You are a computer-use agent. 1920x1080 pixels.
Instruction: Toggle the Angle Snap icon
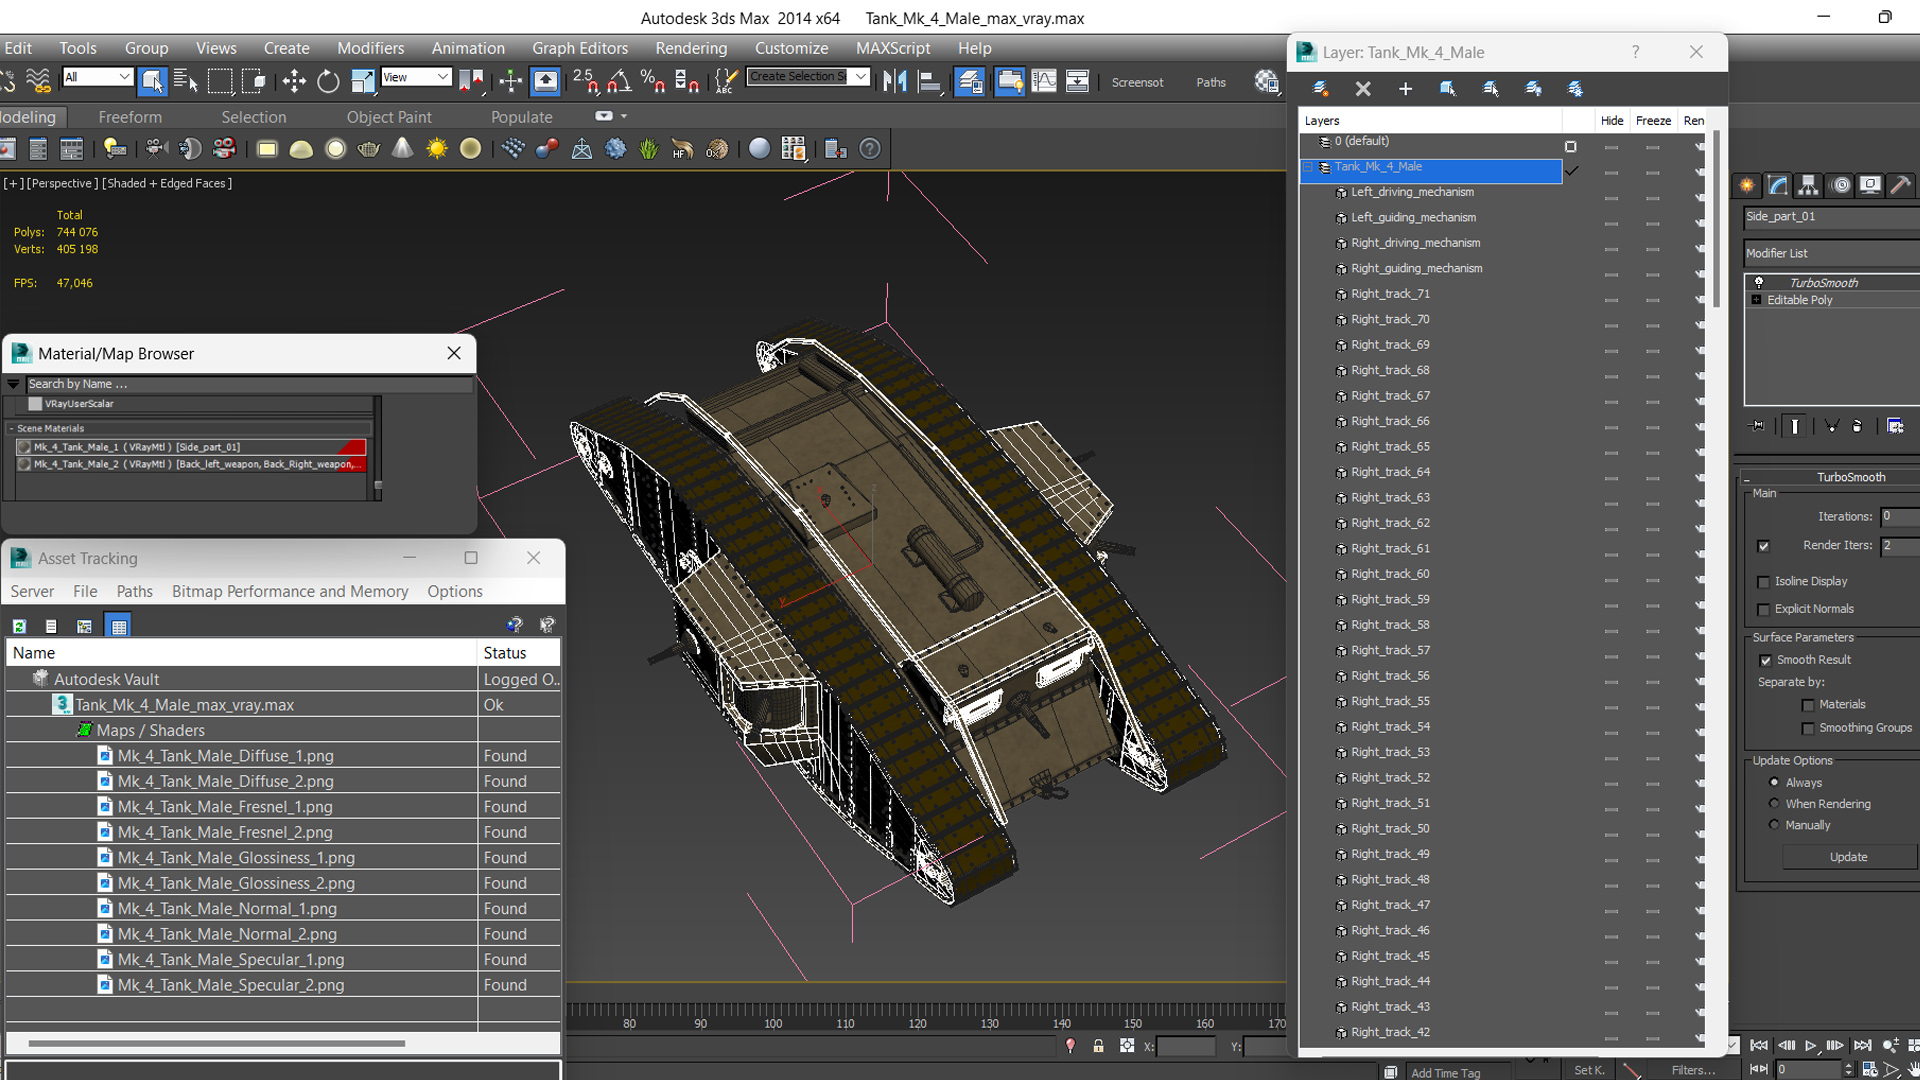619,82
